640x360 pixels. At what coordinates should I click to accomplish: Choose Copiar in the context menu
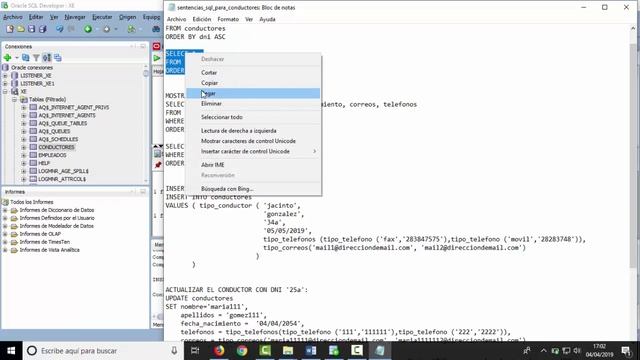[x=253, y=83]
